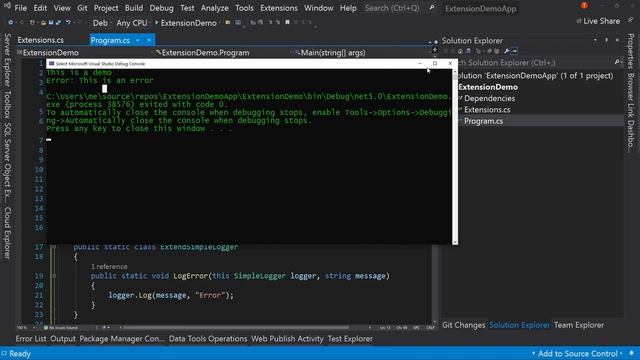Open the Debug menu
The width and height of the screenshot is (640, 360).
click(161, 8)
